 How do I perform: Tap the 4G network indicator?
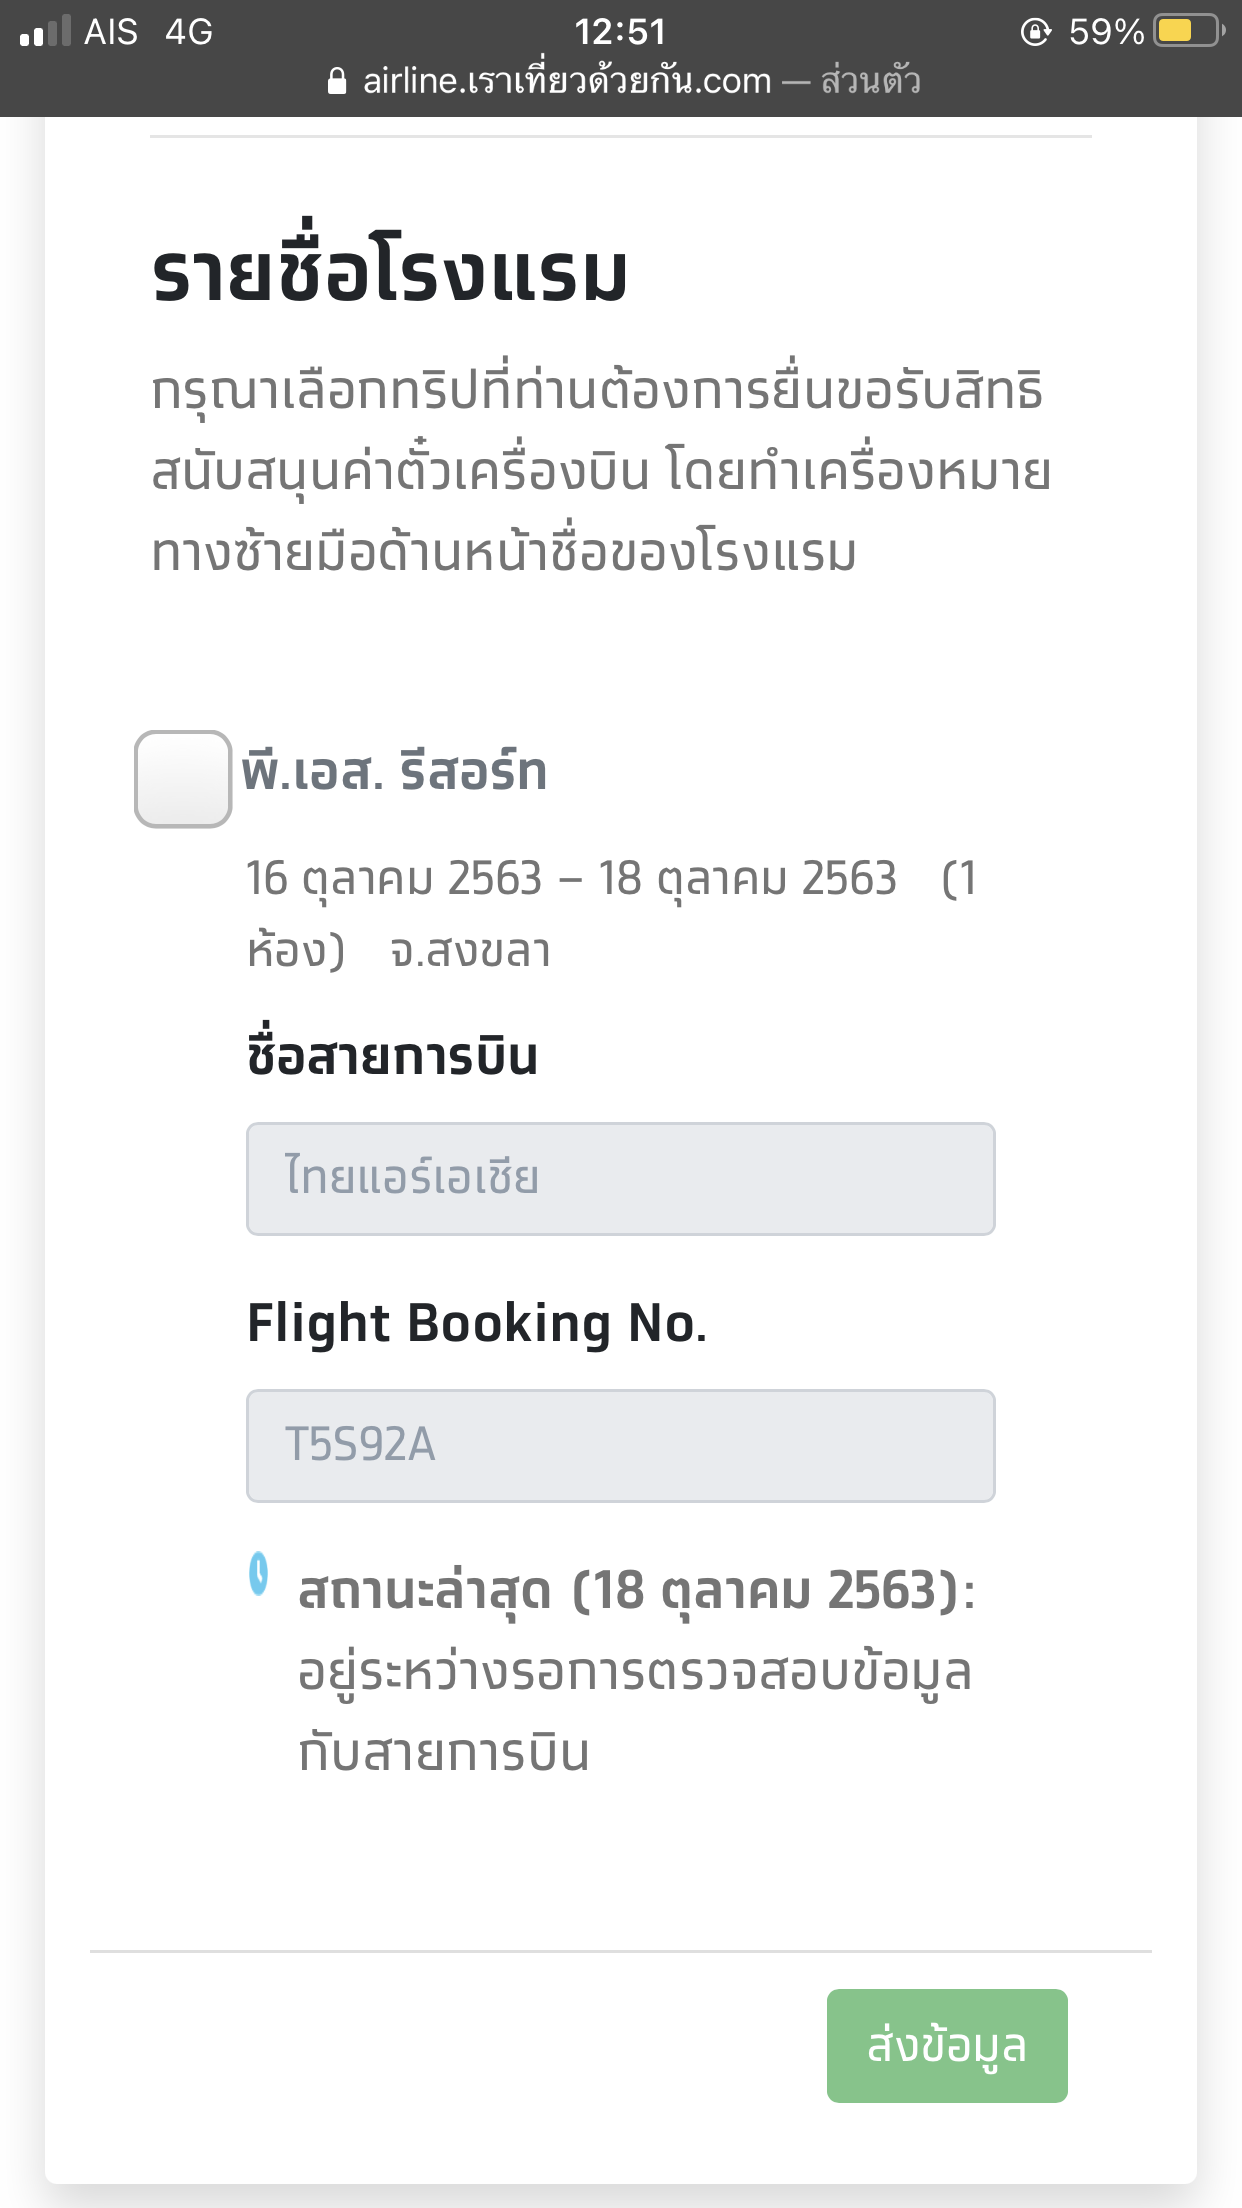click(x=189, y=32)
